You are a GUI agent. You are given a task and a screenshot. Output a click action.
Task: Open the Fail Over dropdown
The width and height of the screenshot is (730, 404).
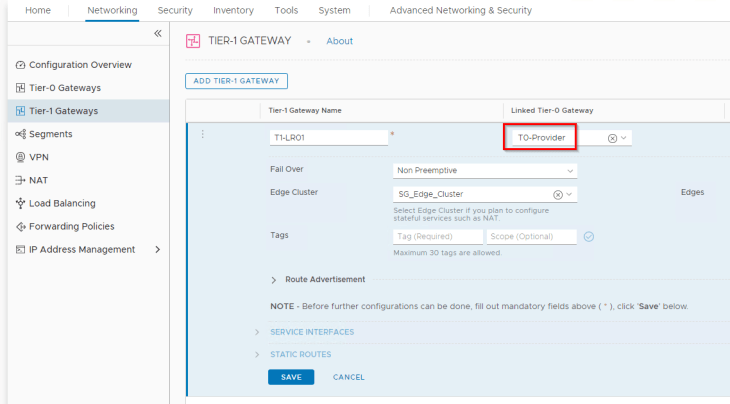484,170
